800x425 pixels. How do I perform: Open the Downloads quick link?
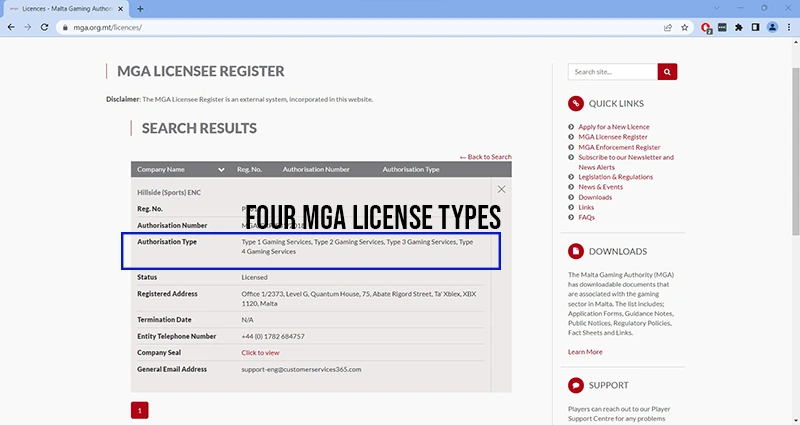(x=595, y=197)
